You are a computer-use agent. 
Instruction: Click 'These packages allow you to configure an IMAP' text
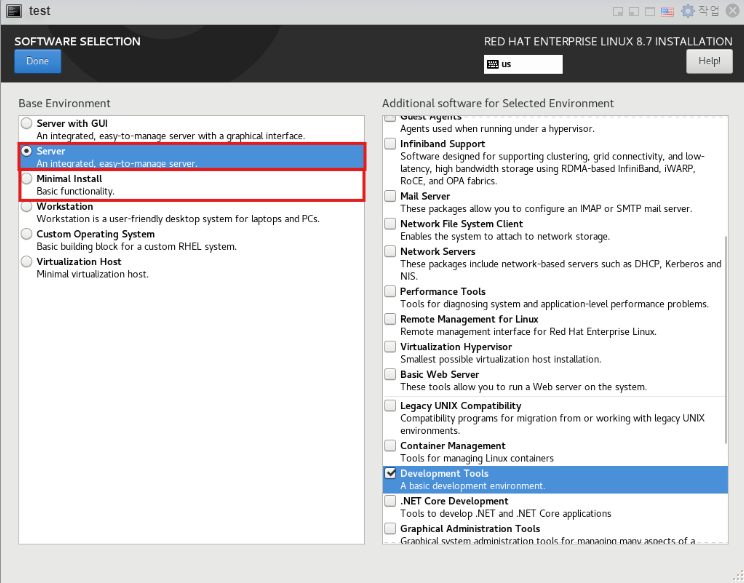[x=546, y=209]
